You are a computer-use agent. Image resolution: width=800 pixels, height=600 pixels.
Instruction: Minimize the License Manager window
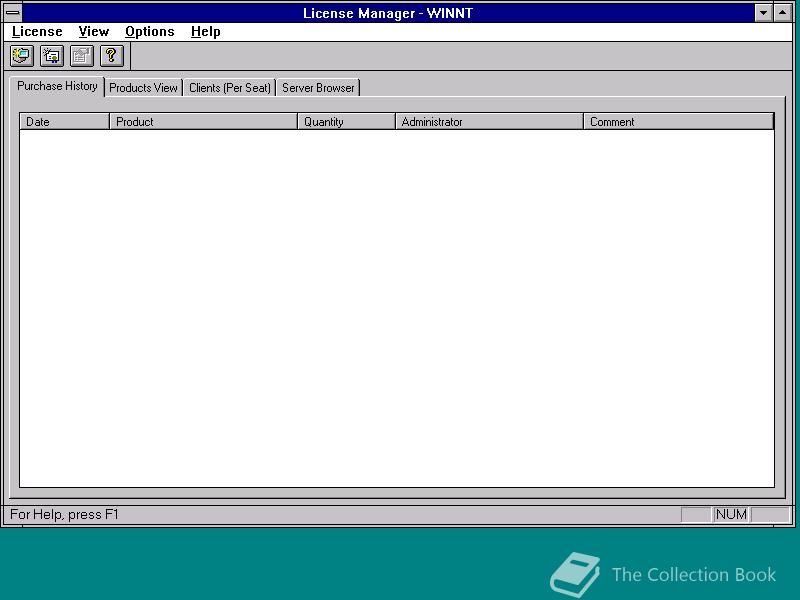(763, 13)
